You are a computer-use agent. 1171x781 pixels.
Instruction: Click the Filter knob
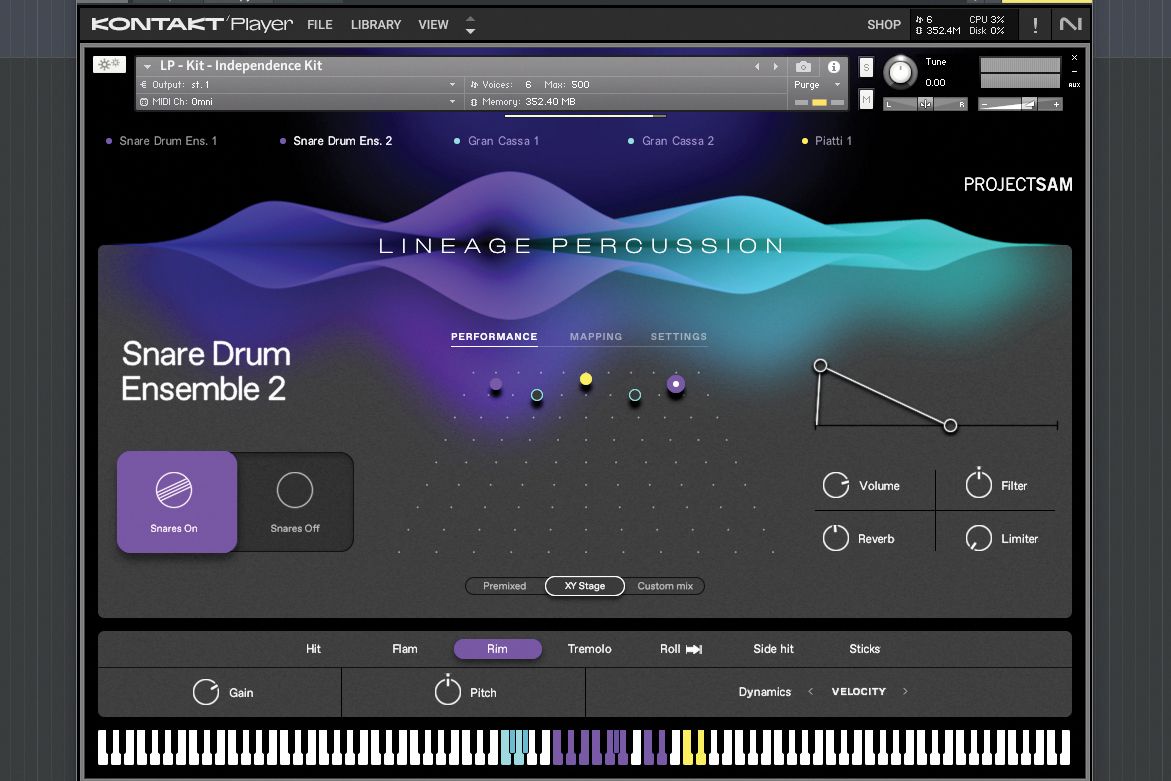click(x=978, y=484)
